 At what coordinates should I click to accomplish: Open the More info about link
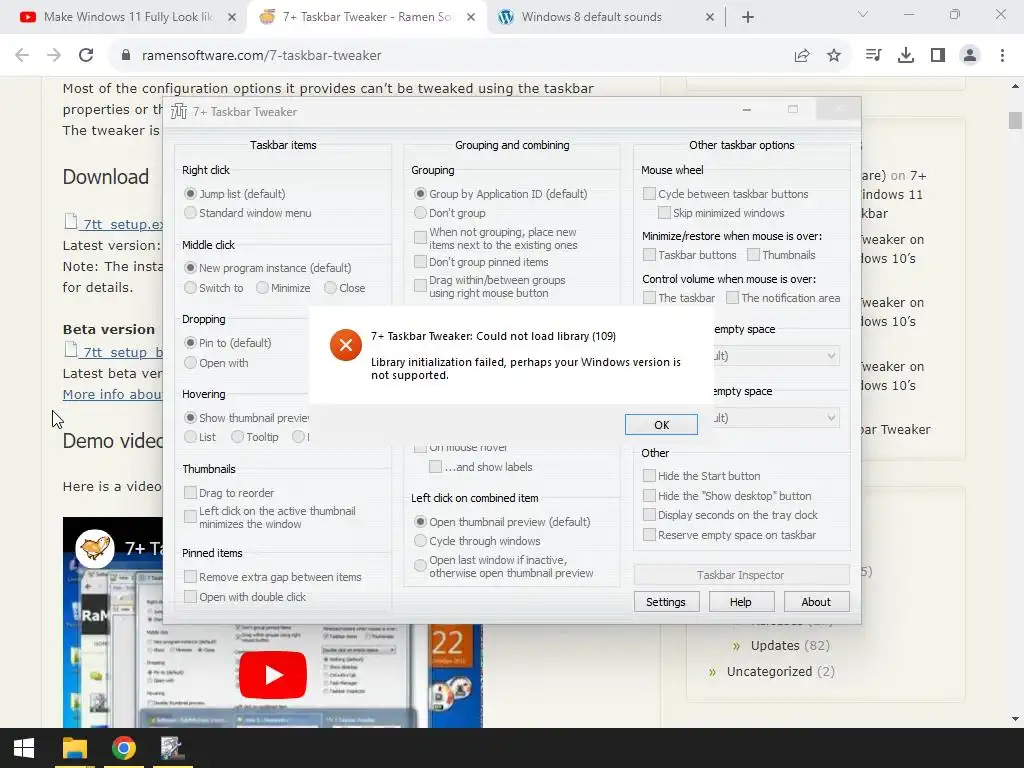click(112, 394)
